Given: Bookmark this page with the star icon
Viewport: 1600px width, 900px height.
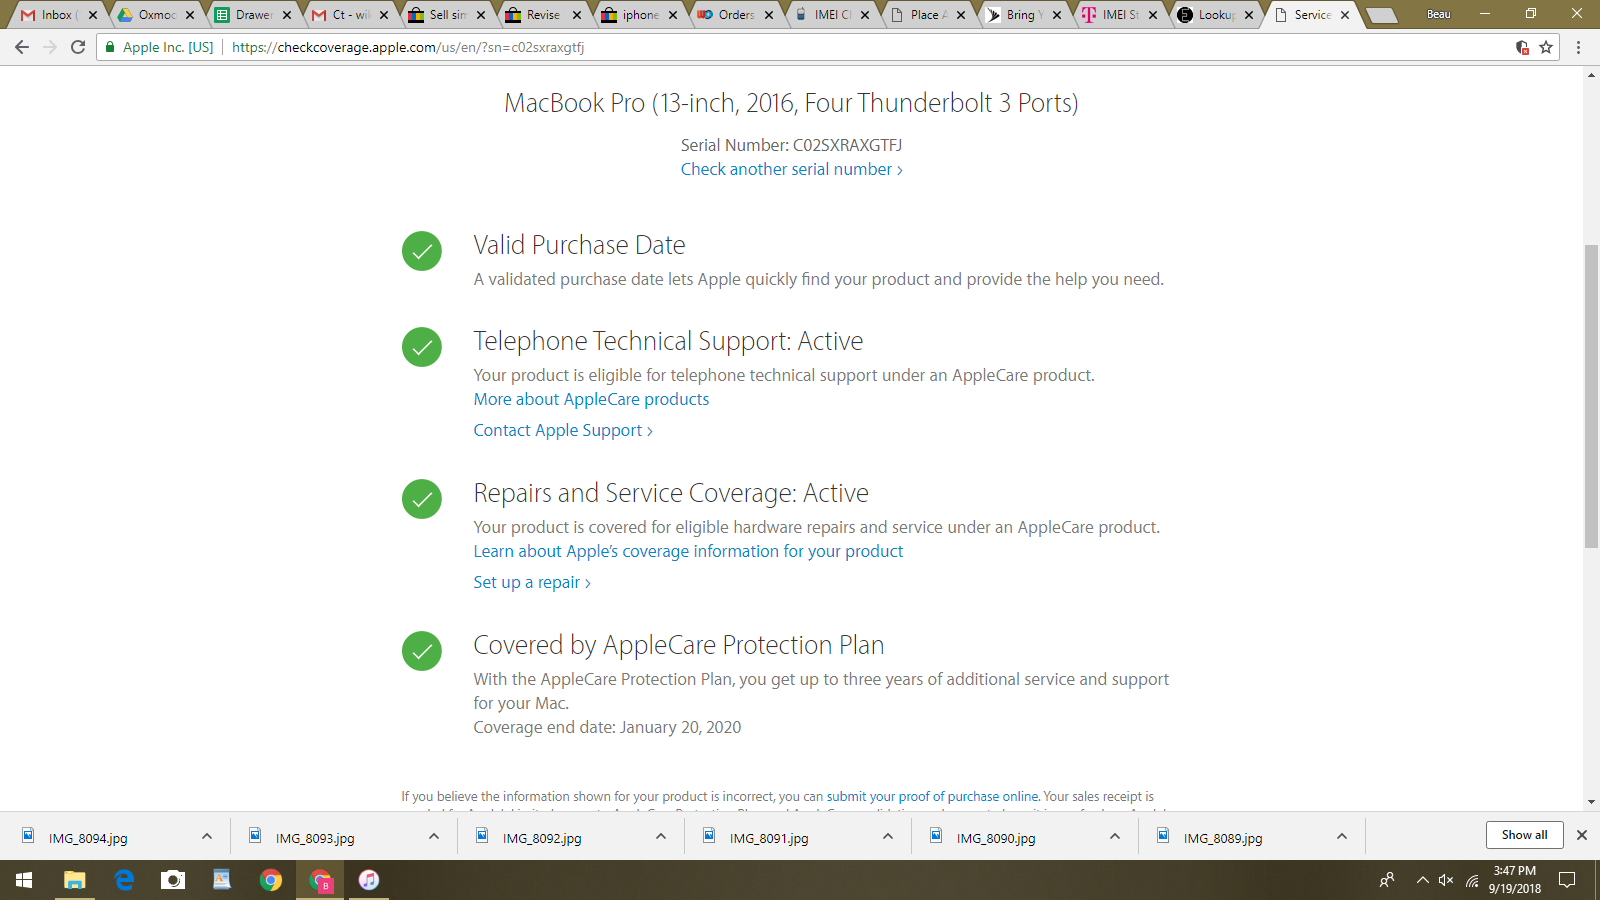Looking at the screenshot, I should (1546, 47).
